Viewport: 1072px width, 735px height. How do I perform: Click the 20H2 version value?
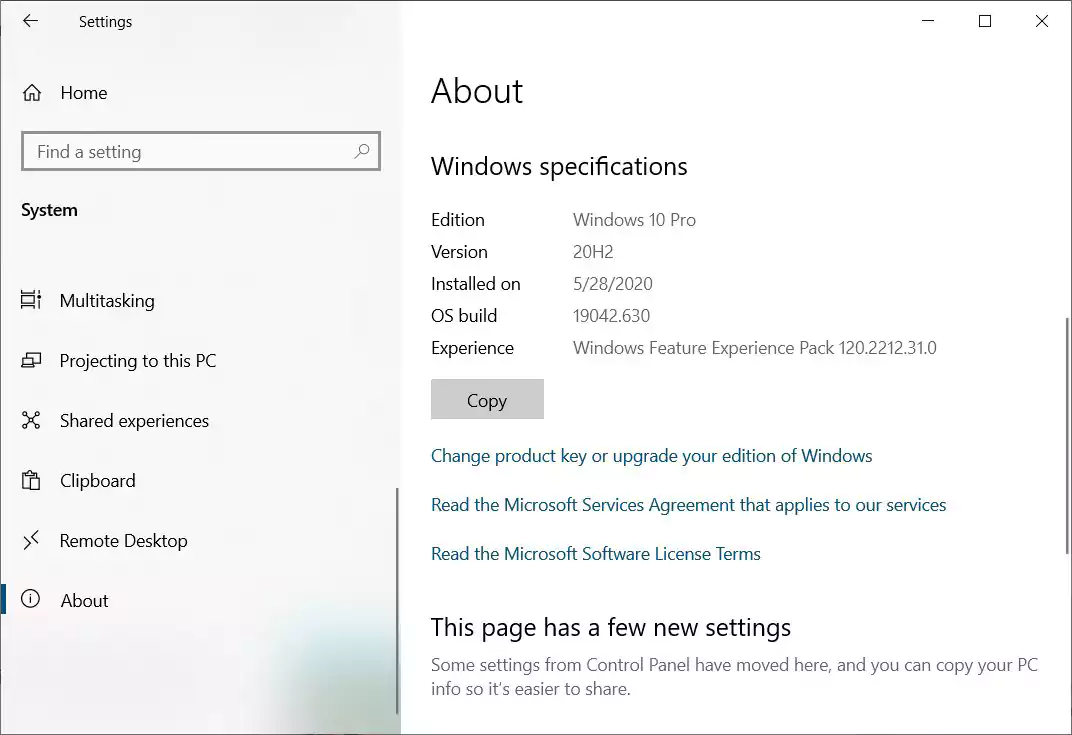coord(593,252)
